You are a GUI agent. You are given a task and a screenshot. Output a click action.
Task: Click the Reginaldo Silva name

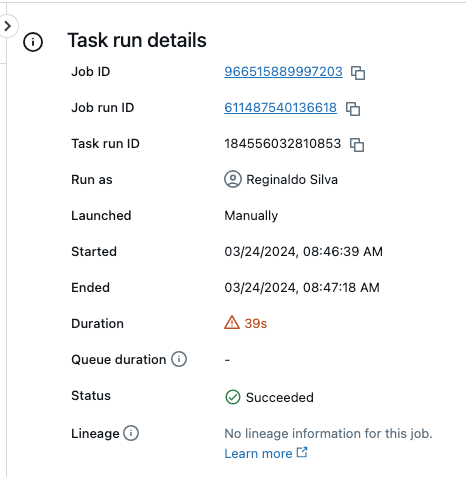pos(292,180)
